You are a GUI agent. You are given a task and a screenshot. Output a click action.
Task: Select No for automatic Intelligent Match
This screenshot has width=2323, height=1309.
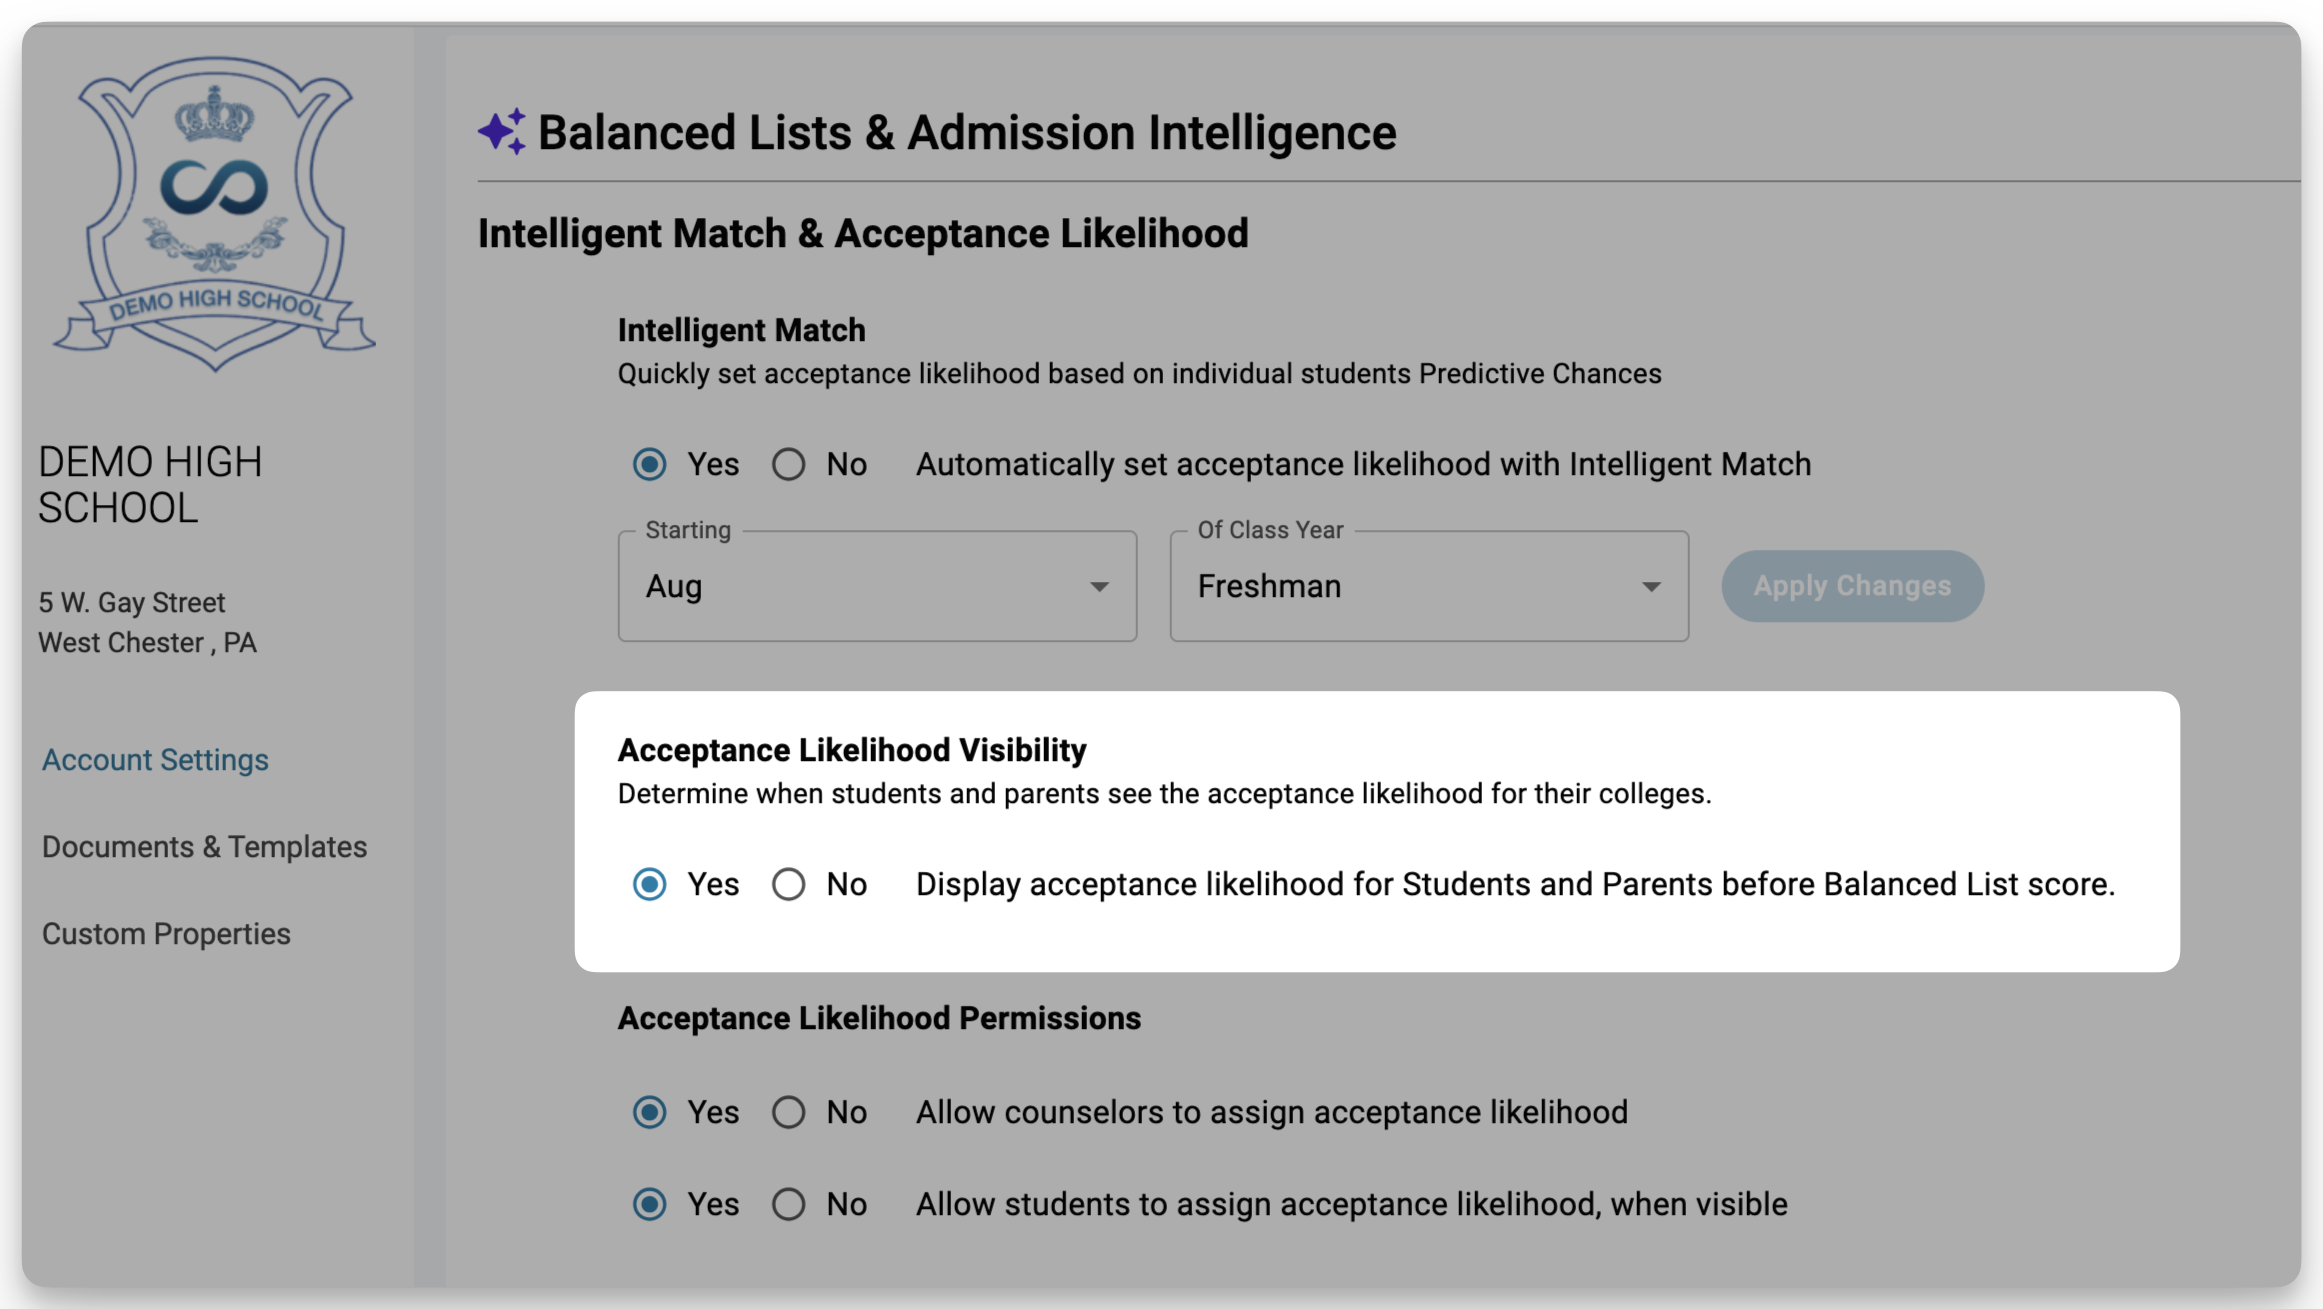coord(788,464)
